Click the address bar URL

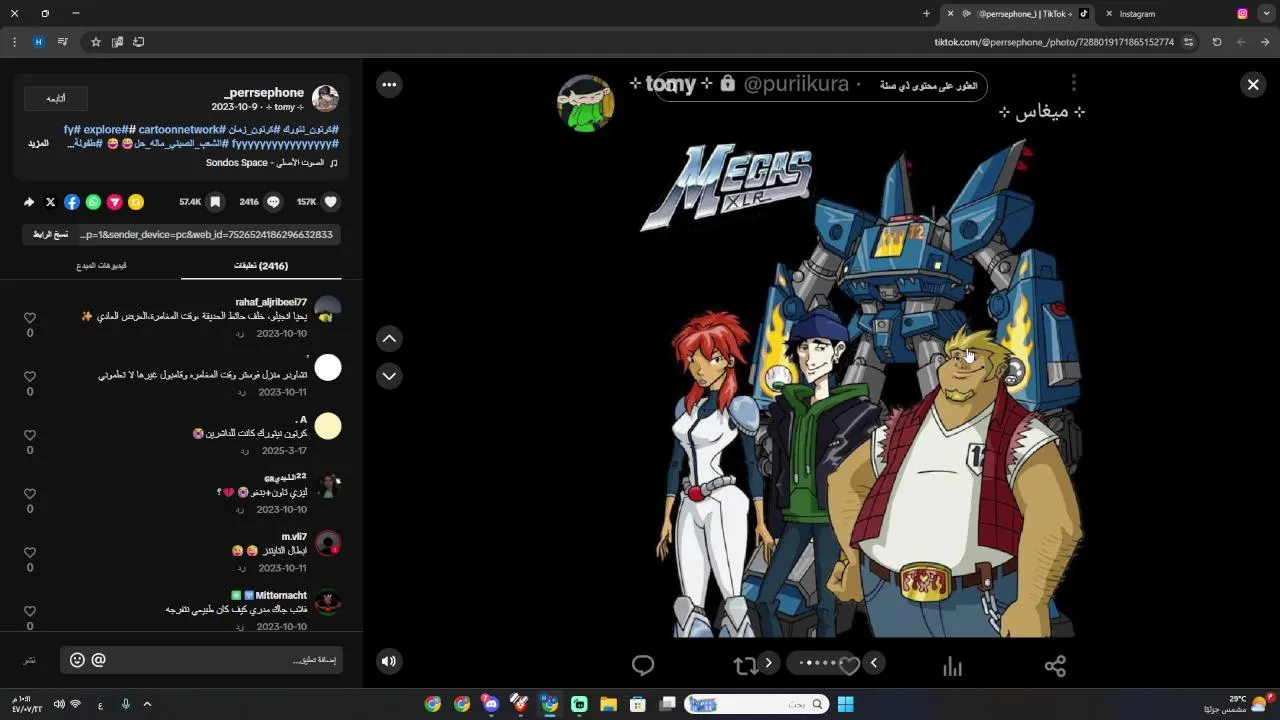click(x=1054, y=42)
